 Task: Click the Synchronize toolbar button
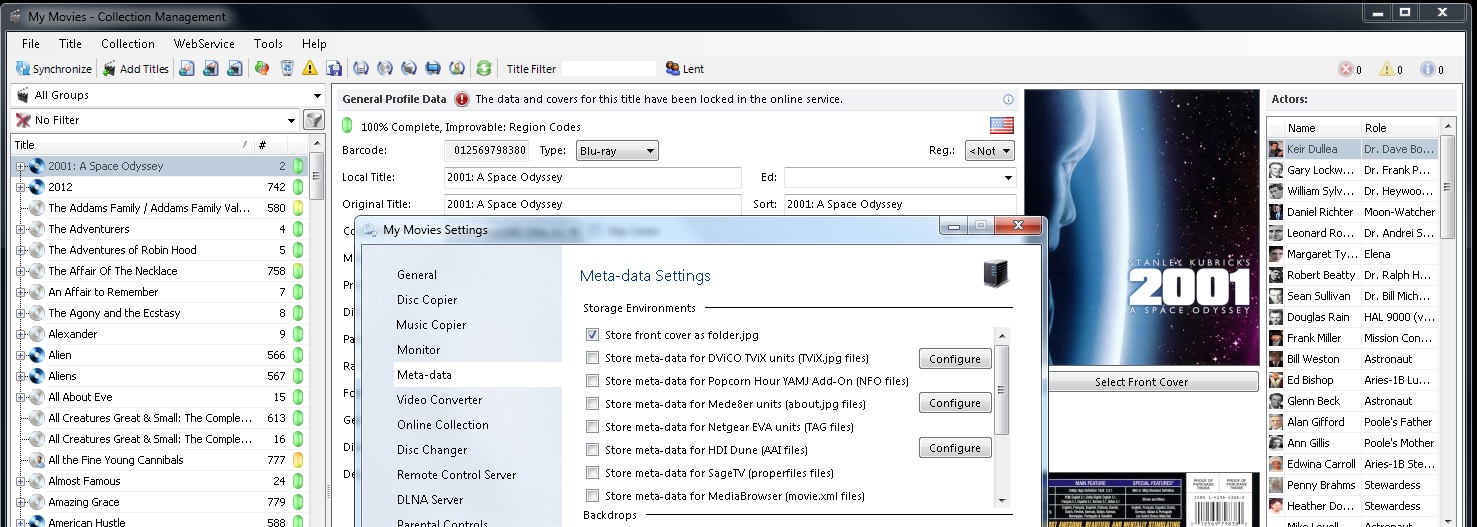point(54,69)
